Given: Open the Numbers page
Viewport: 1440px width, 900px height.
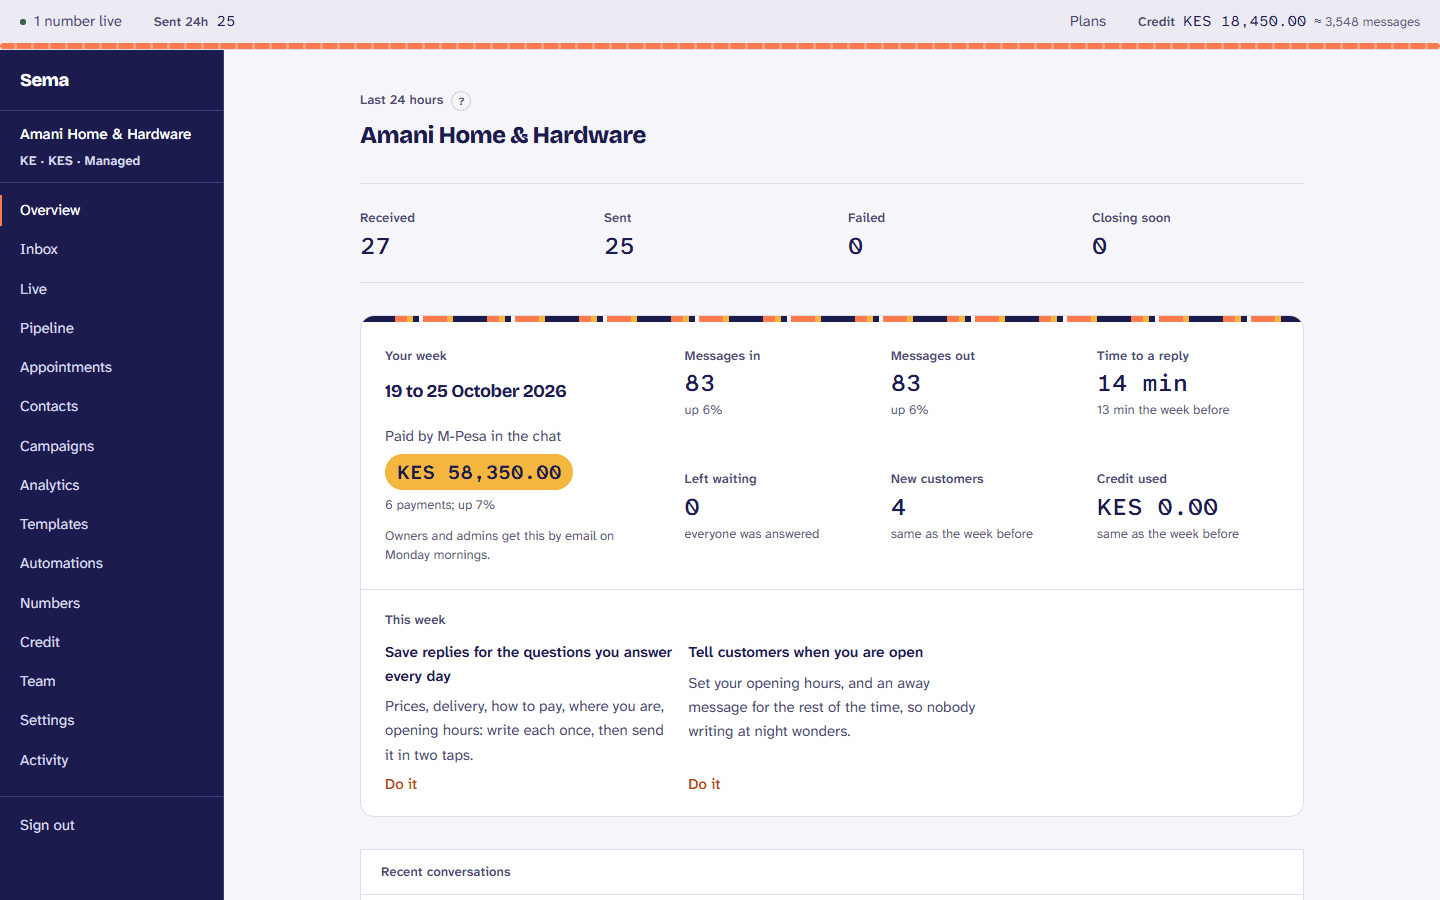Looking at the screenshot, I should tap(112, 603).
